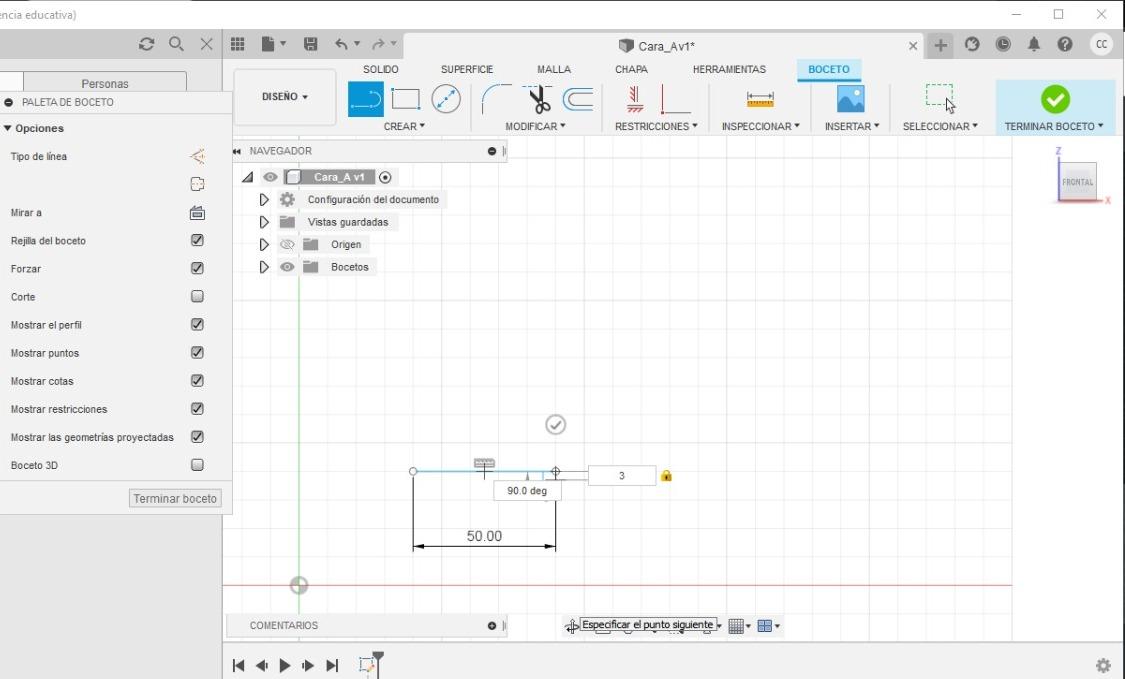Toggle Mostrar puntos checkbox
This screenshot has width=1125, height=679.
tap(197, 352)
